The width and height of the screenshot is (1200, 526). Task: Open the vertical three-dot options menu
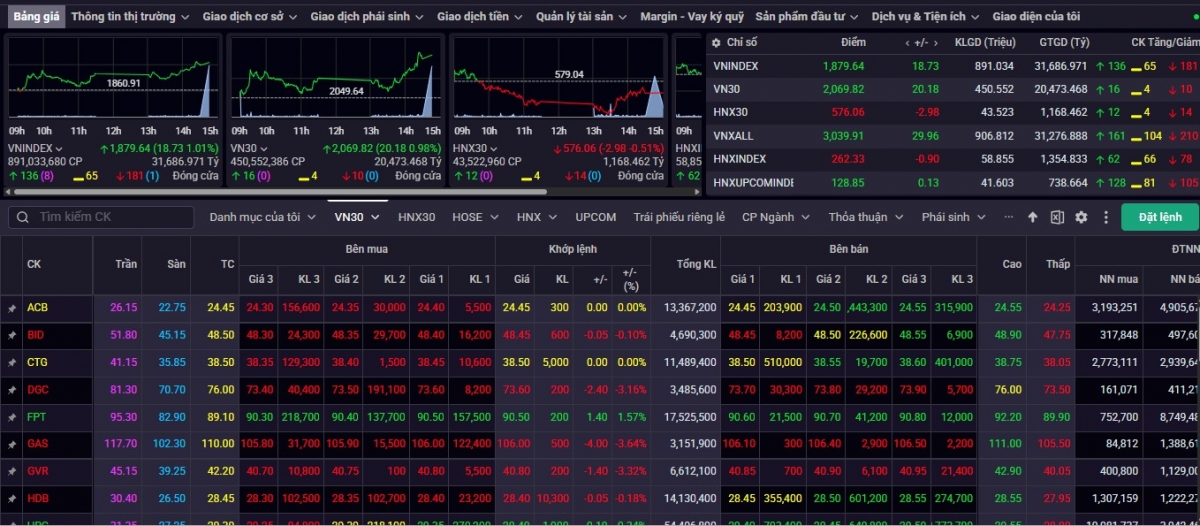tap(1105, 217)
